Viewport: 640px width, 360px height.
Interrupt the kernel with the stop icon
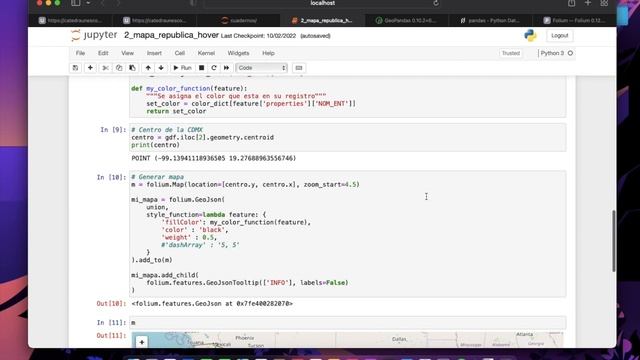pos(201,68)
